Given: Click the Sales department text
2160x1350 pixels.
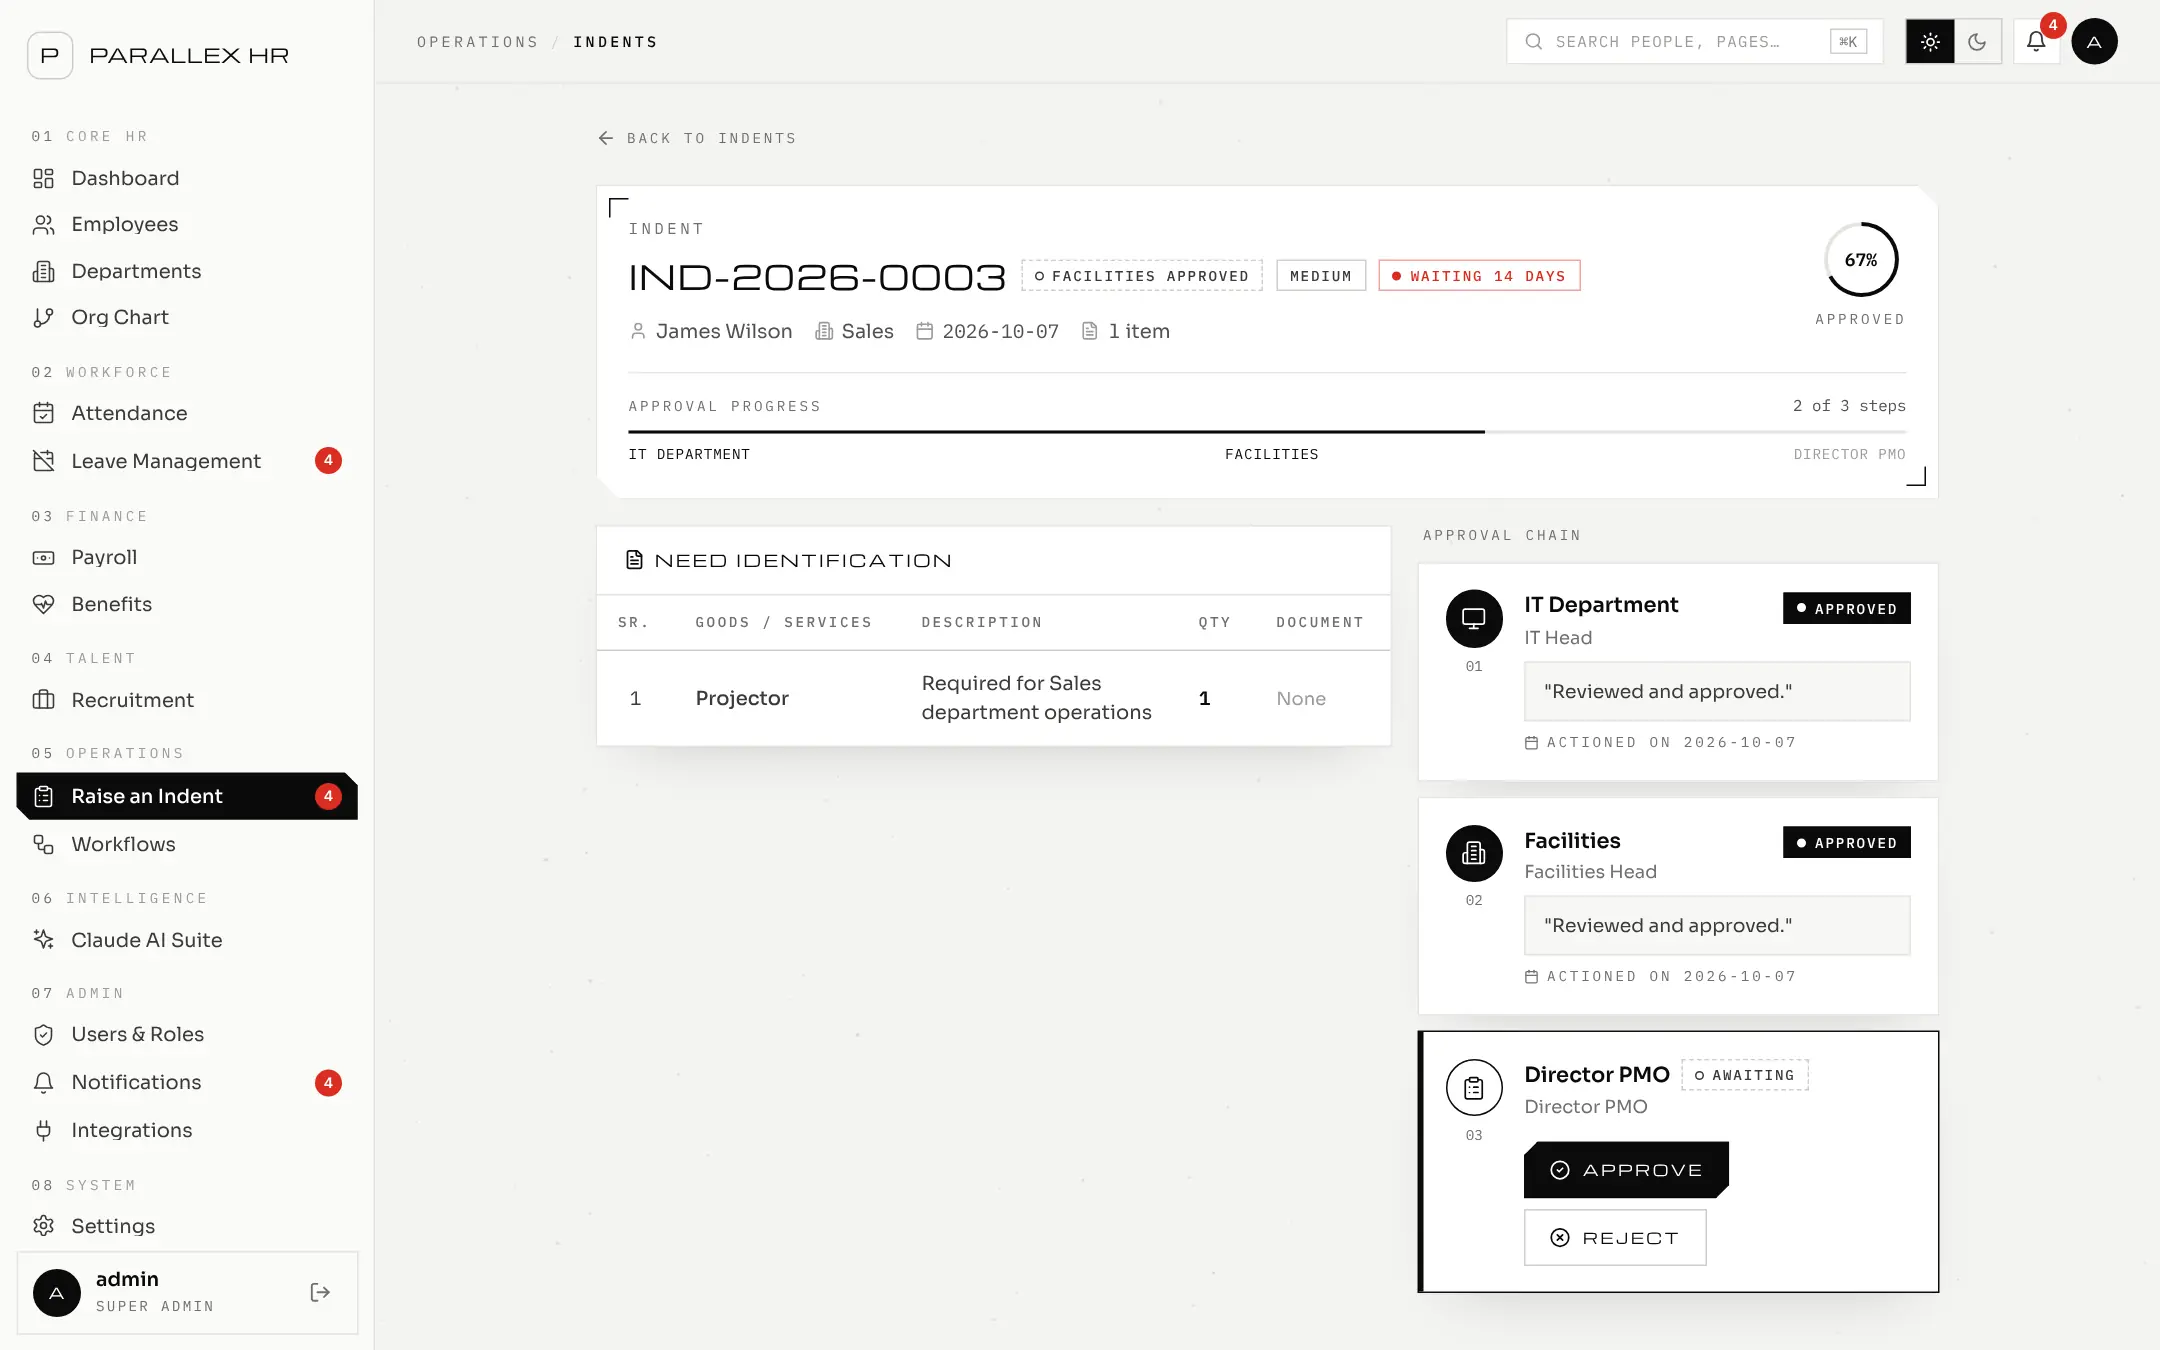Looking at the screenshot, I should point(867,331).
